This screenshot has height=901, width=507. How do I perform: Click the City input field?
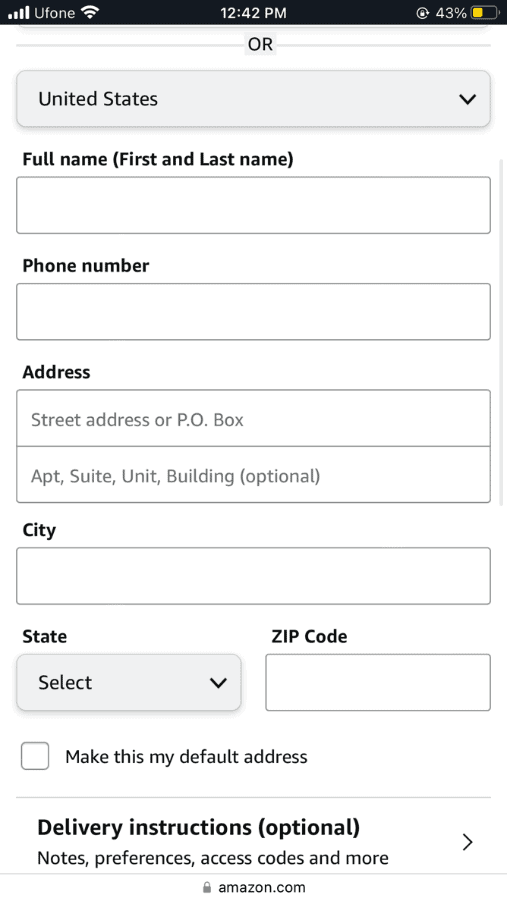[x=254, y=576]
